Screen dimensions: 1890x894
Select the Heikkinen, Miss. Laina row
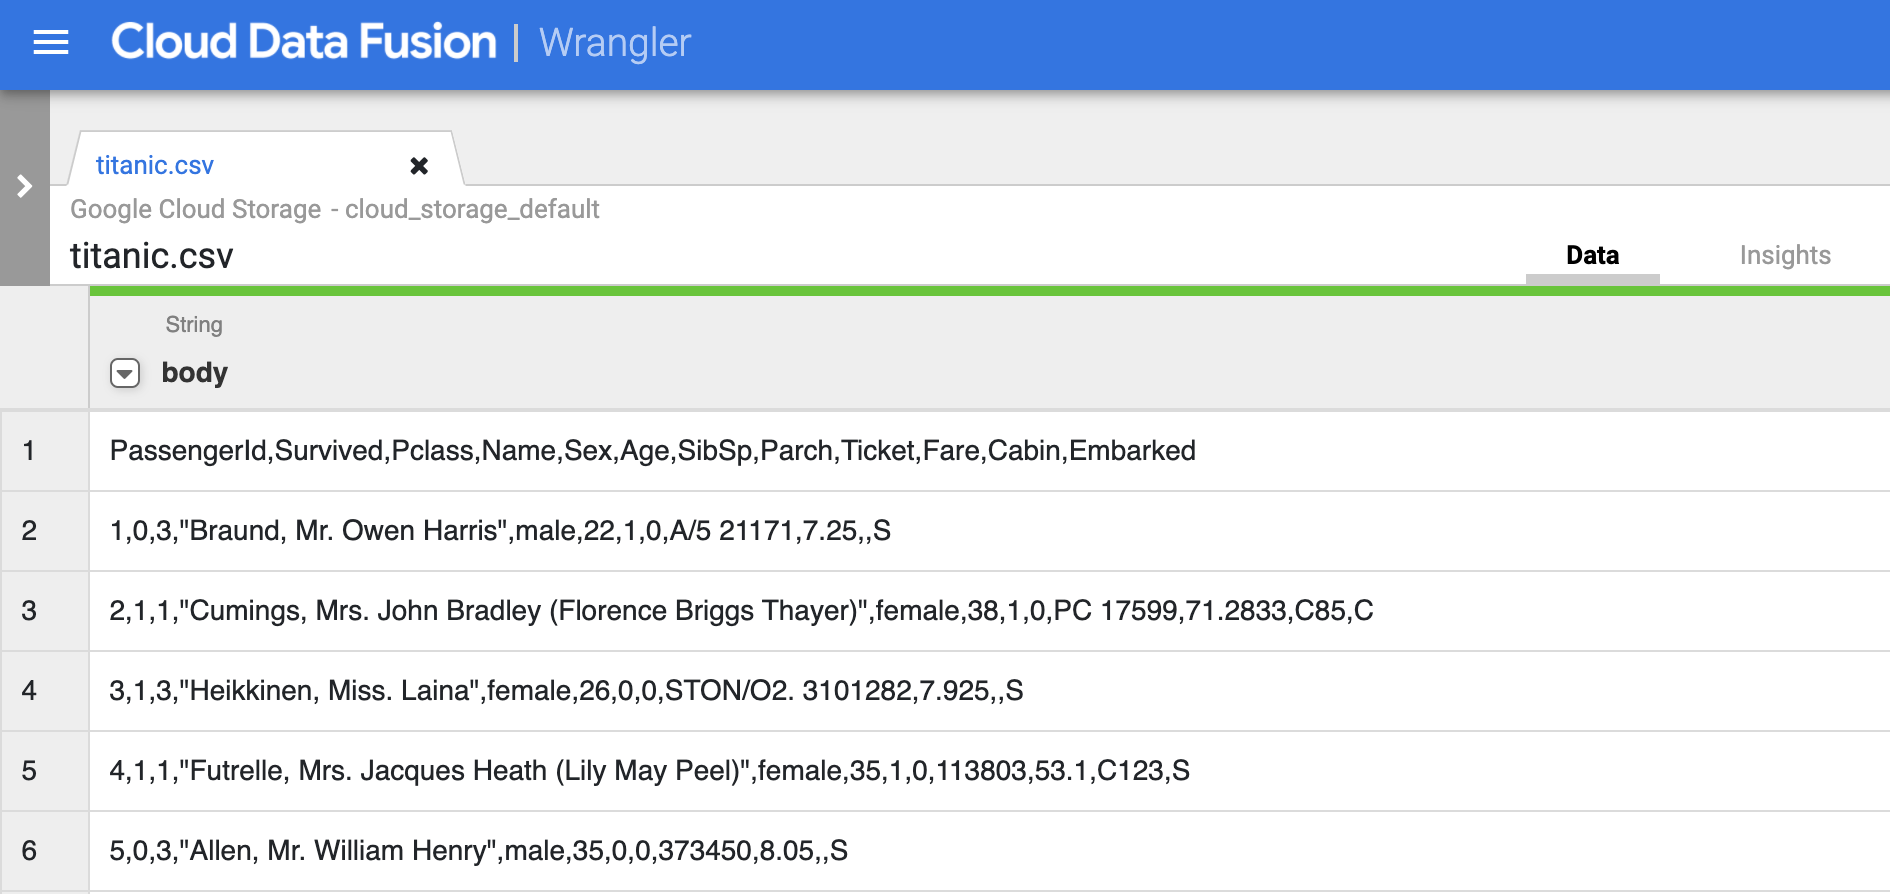click(989, 691)
